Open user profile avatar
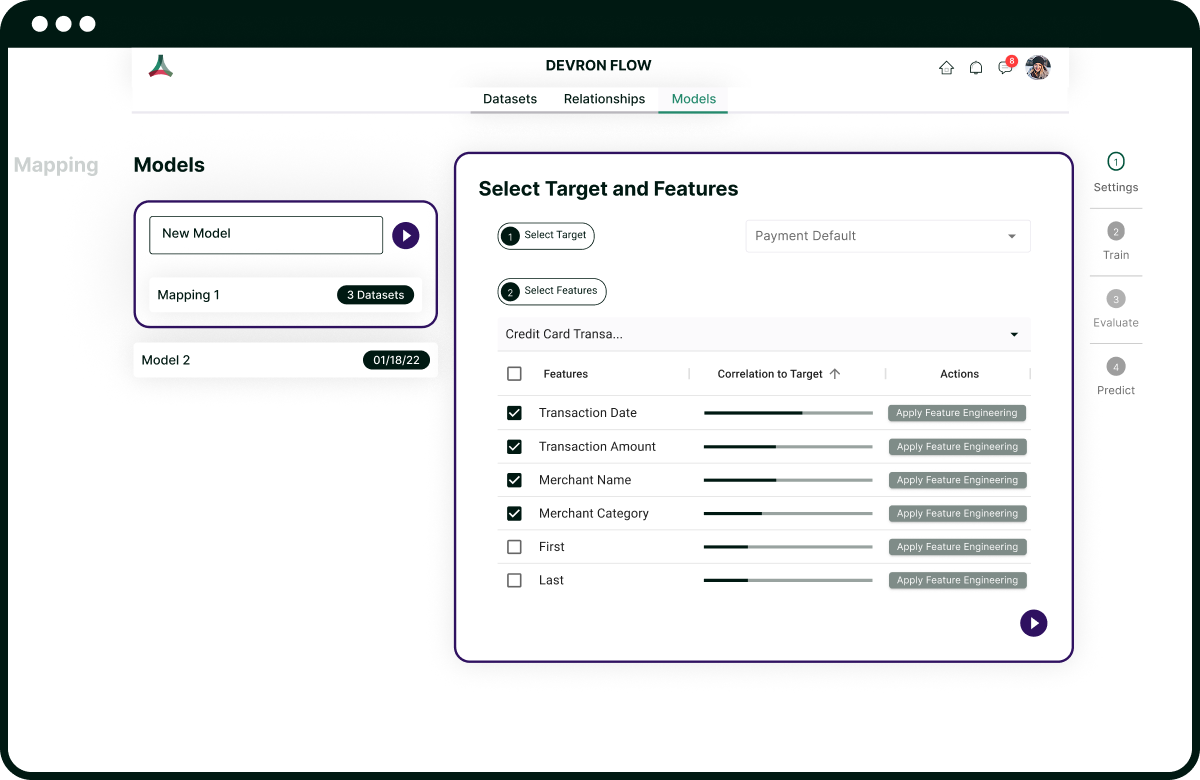The image size is (1200, 780). tap(1038, 67)
